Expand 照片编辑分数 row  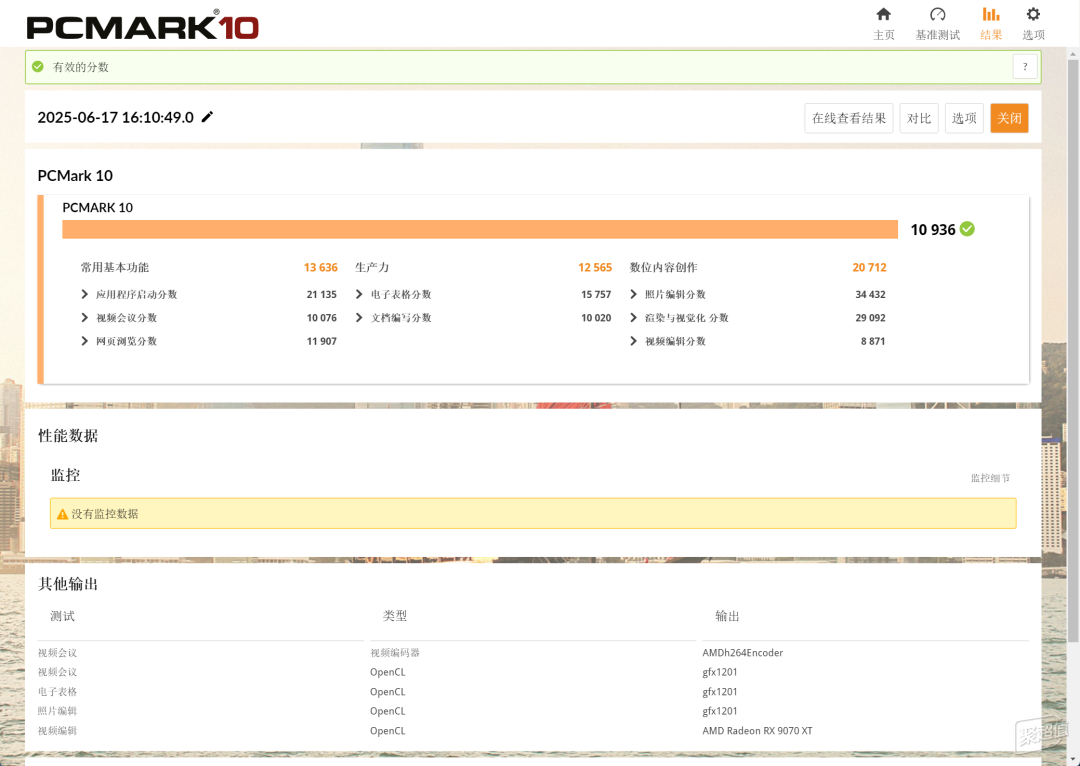tap(633, 294)
